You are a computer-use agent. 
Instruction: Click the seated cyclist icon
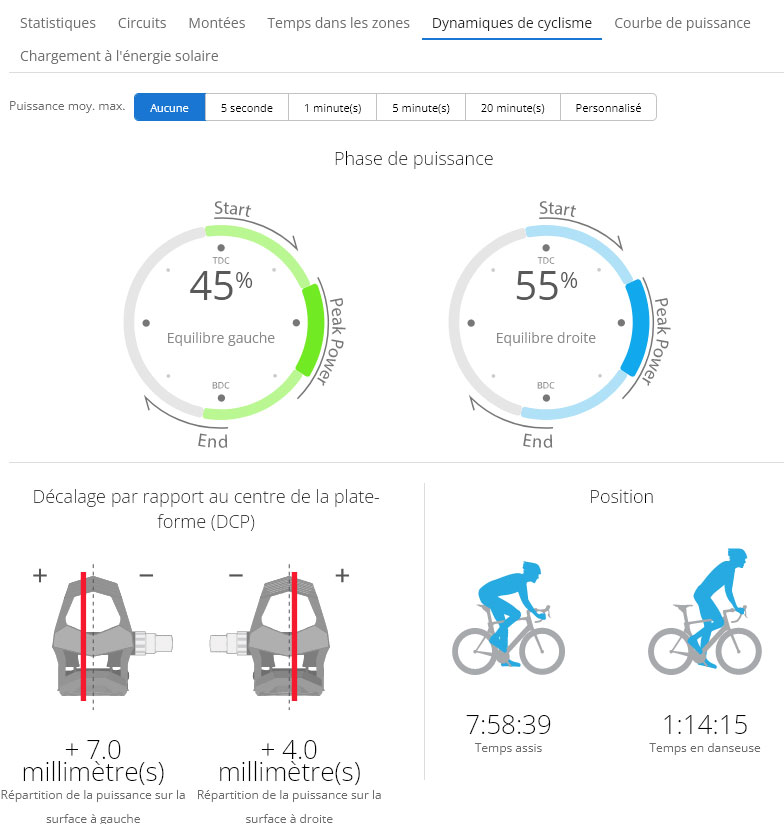pos(508,618)
